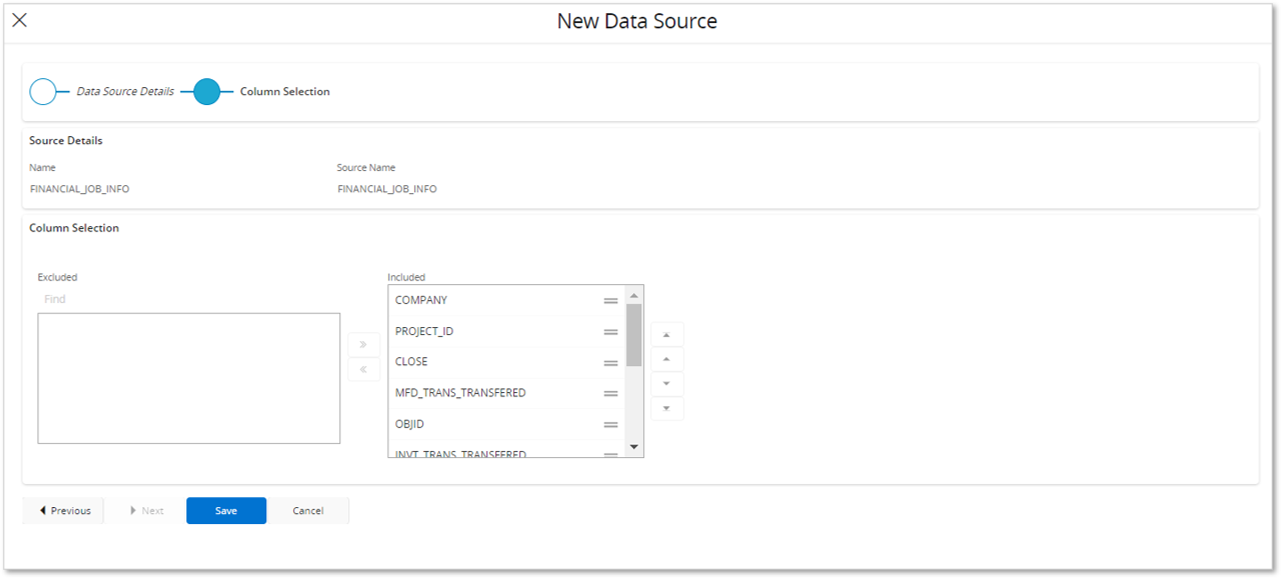Click the move-down arrow icon beside included list
This screenshot has width=1281, height=578.
pyautogui.click(x=667, y=384)
